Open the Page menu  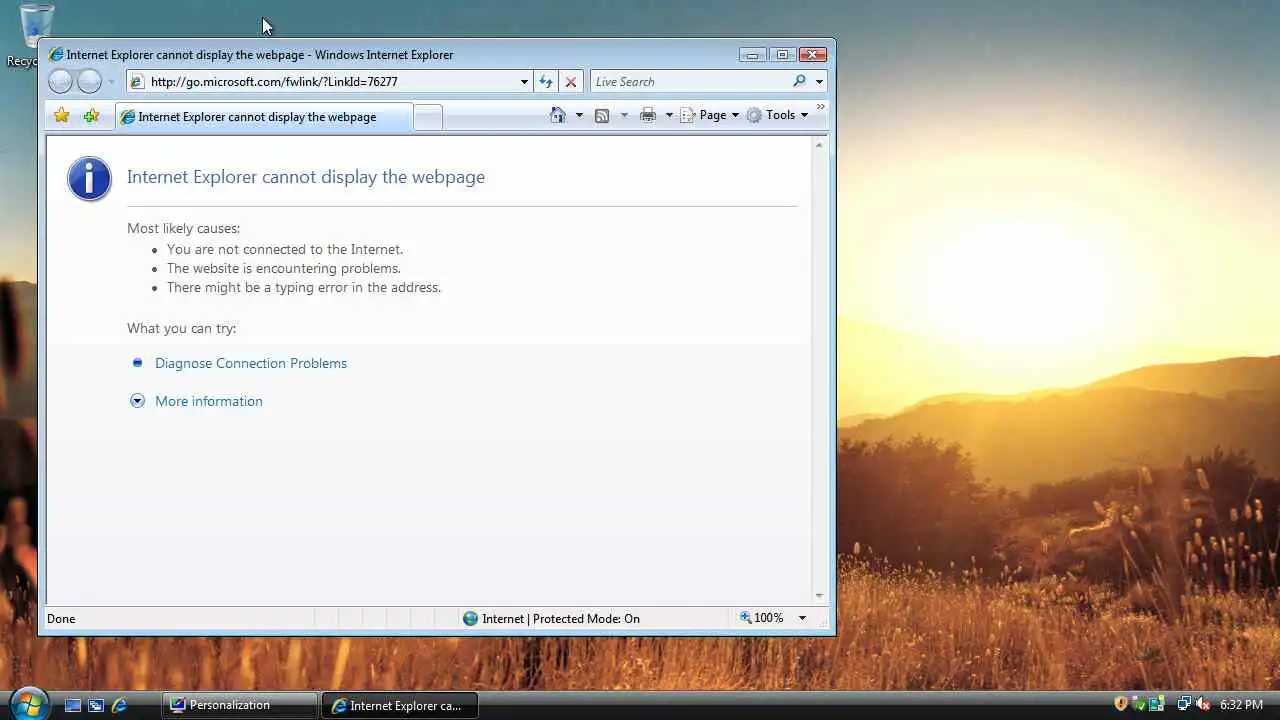pyautogui.click(x=710, y=115)
